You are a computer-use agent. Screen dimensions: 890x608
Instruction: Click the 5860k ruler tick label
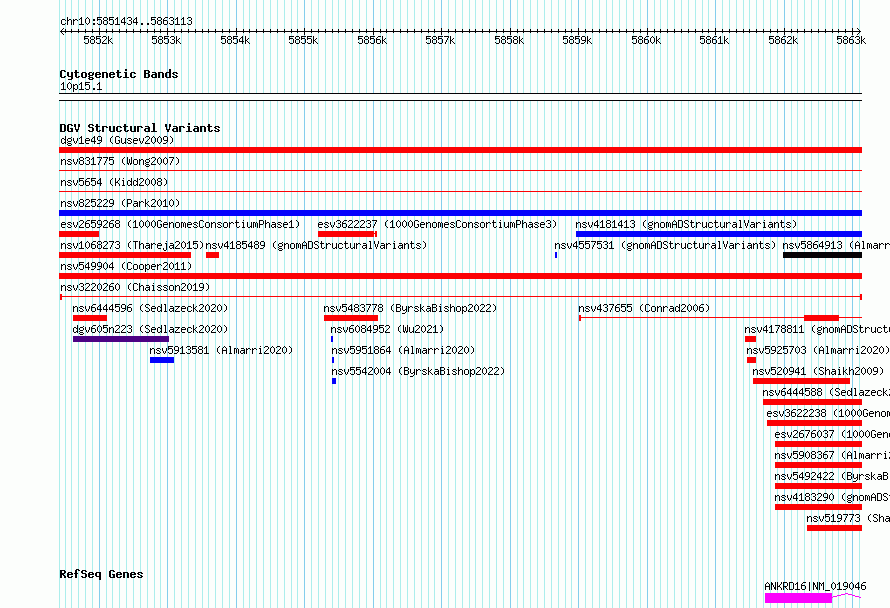(646, 40)
